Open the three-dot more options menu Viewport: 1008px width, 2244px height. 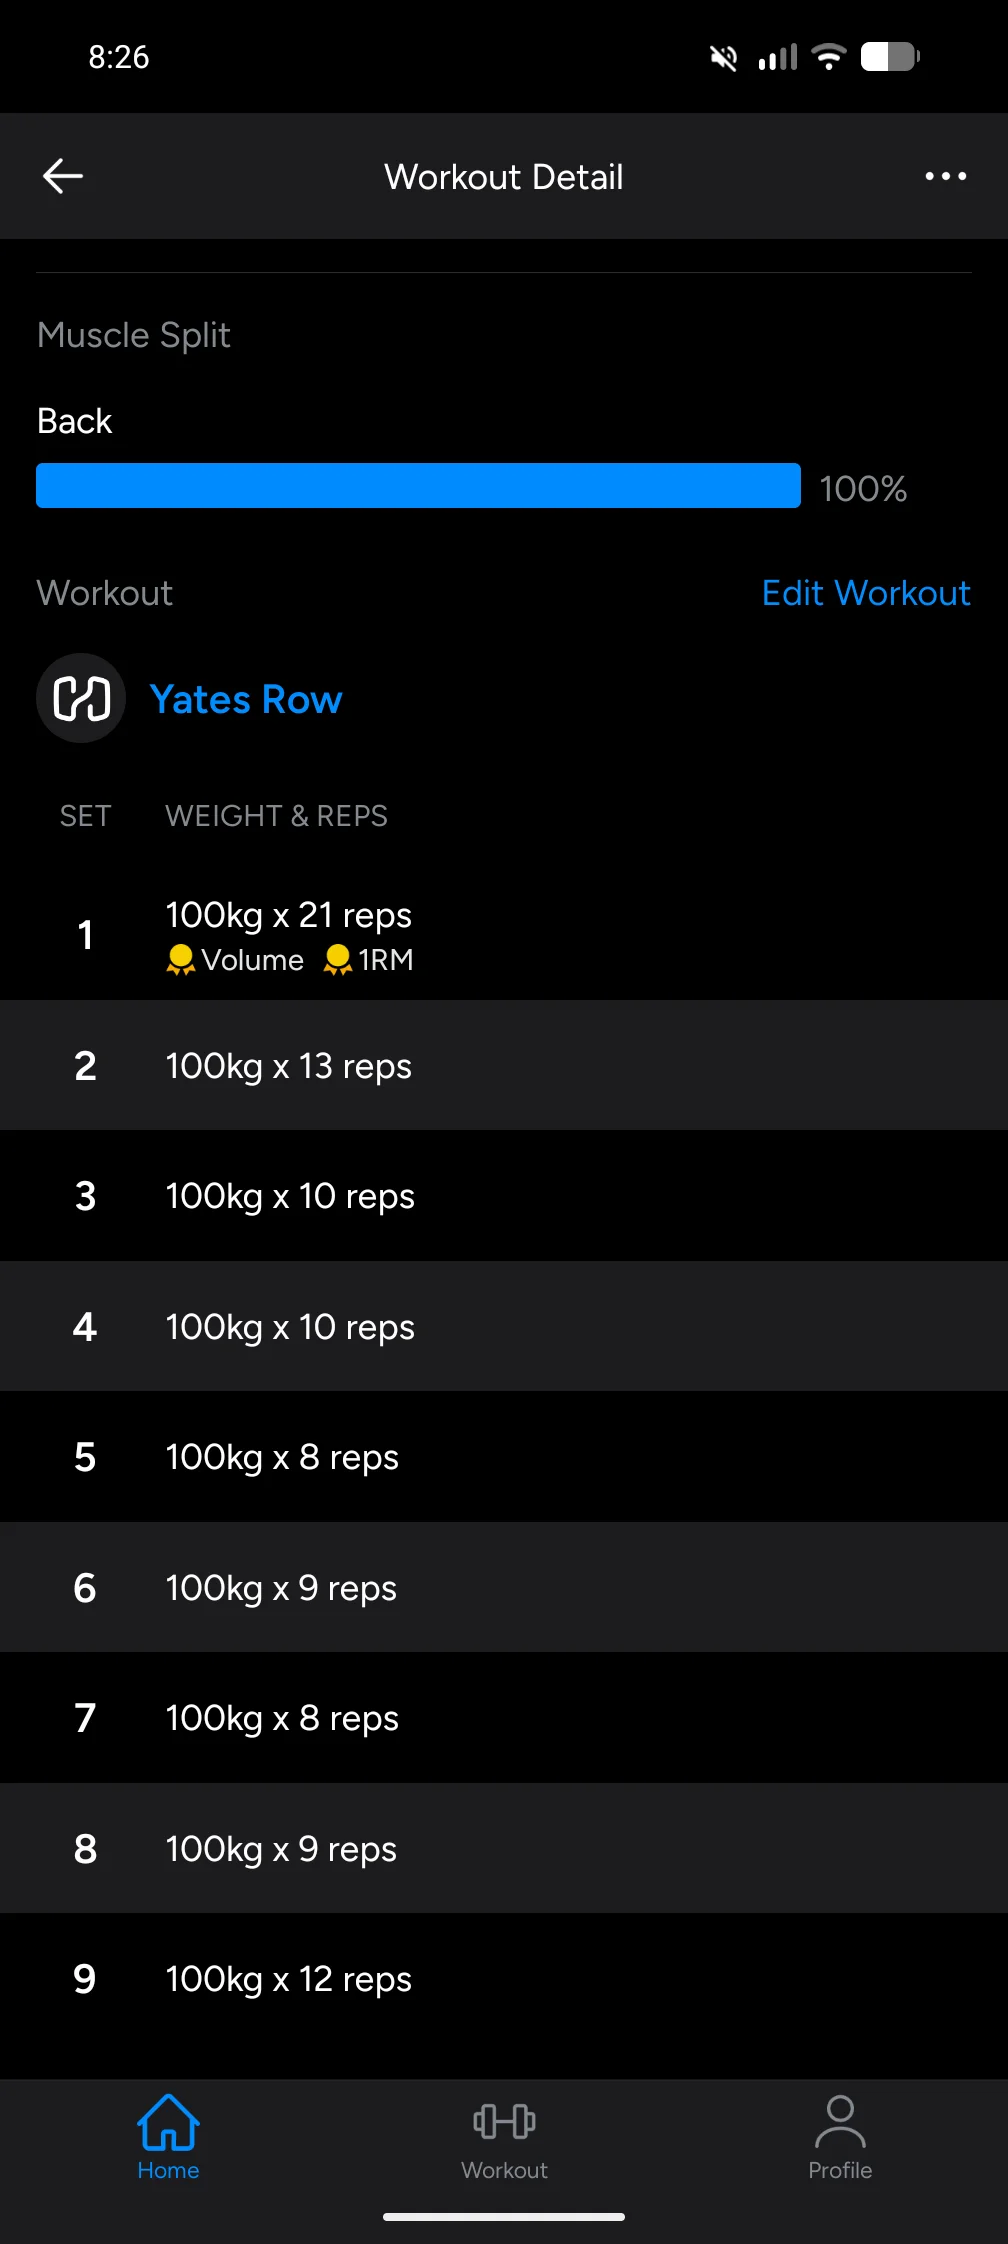pyautogui.click(x=945, y=176)
